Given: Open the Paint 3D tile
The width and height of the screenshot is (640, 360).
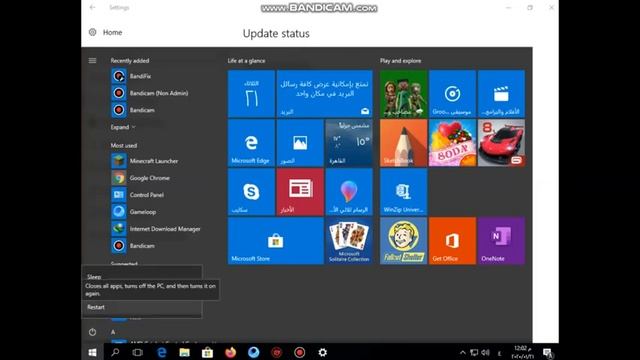Looking at the screenshot, I should (x=349, y=192).
